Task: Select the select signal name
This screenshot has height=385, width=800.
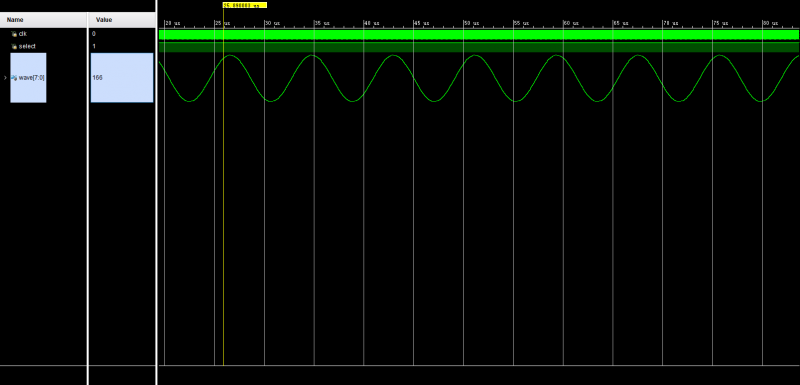Action: pyautogui.click(x=27, y=46)
